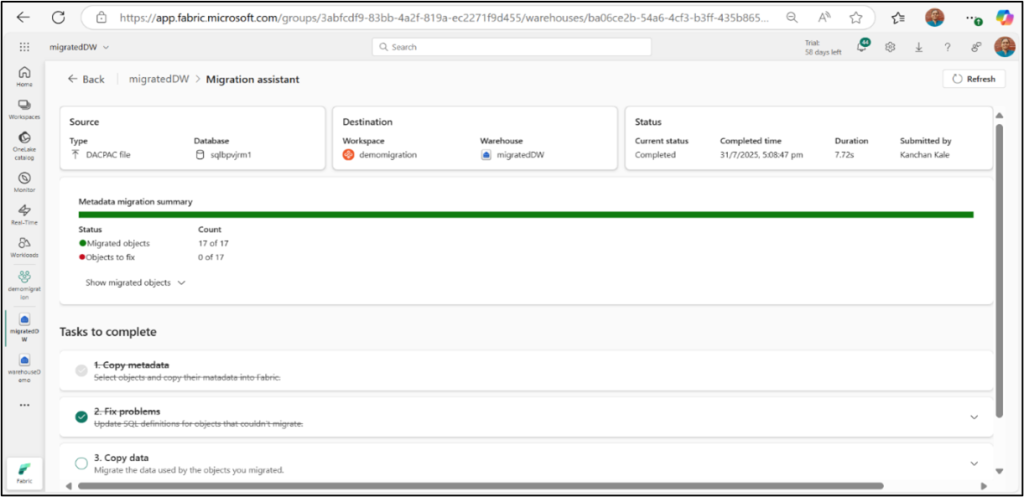Click the demomigration destination workspace
The height and width of the screenshot is (497, 1024).
pyautogui.click(x=389, y=155)
